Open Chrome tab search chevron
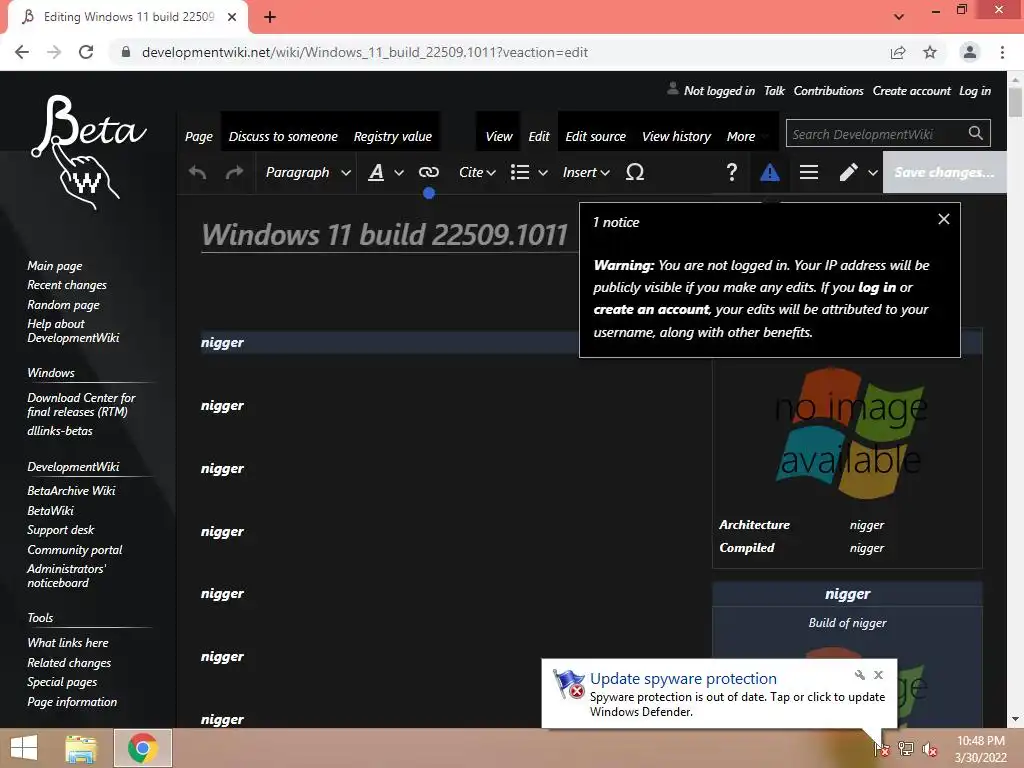Viewport: 1024px width, 768px height. tap(899, 17)
